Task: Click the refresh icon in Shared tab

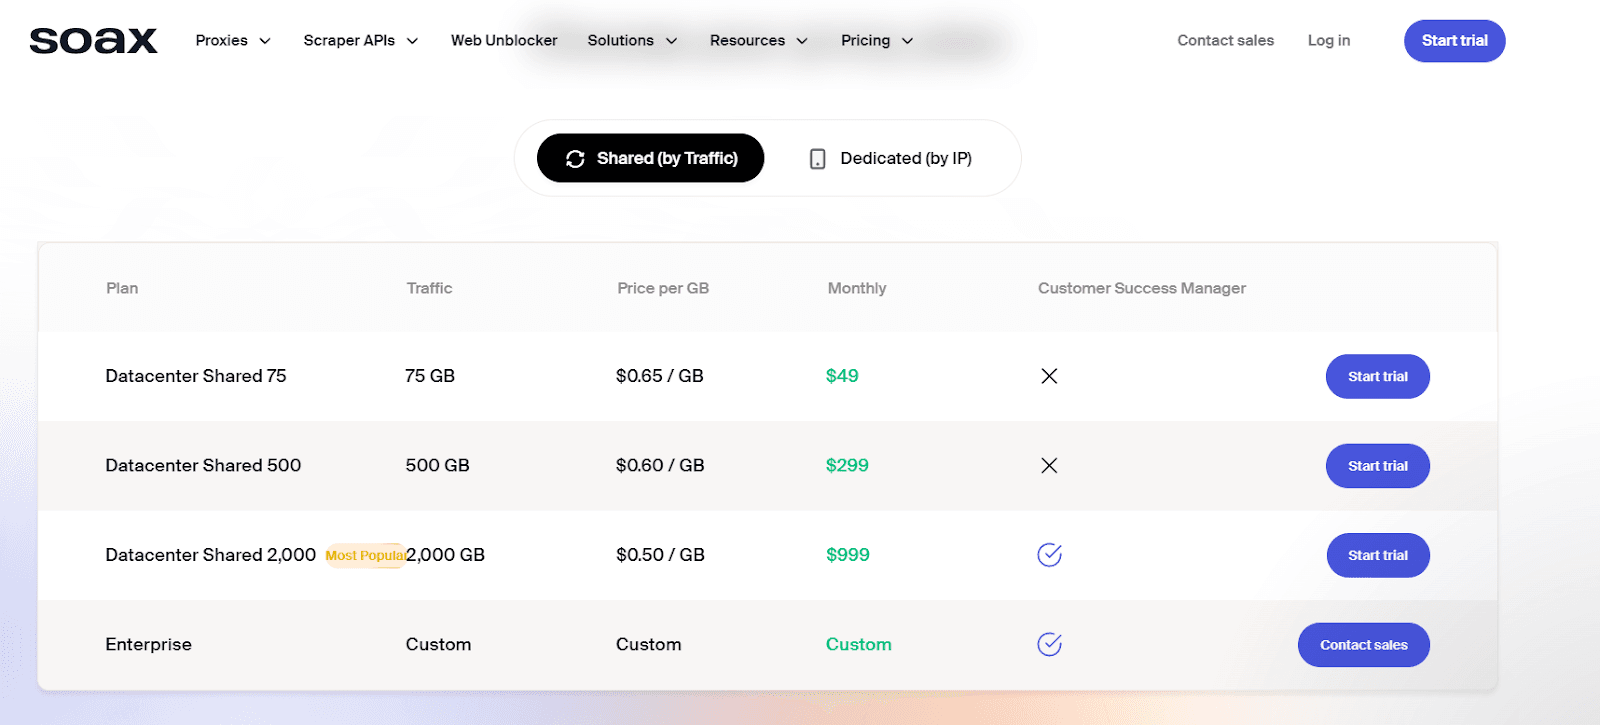Action: (575, 159)
